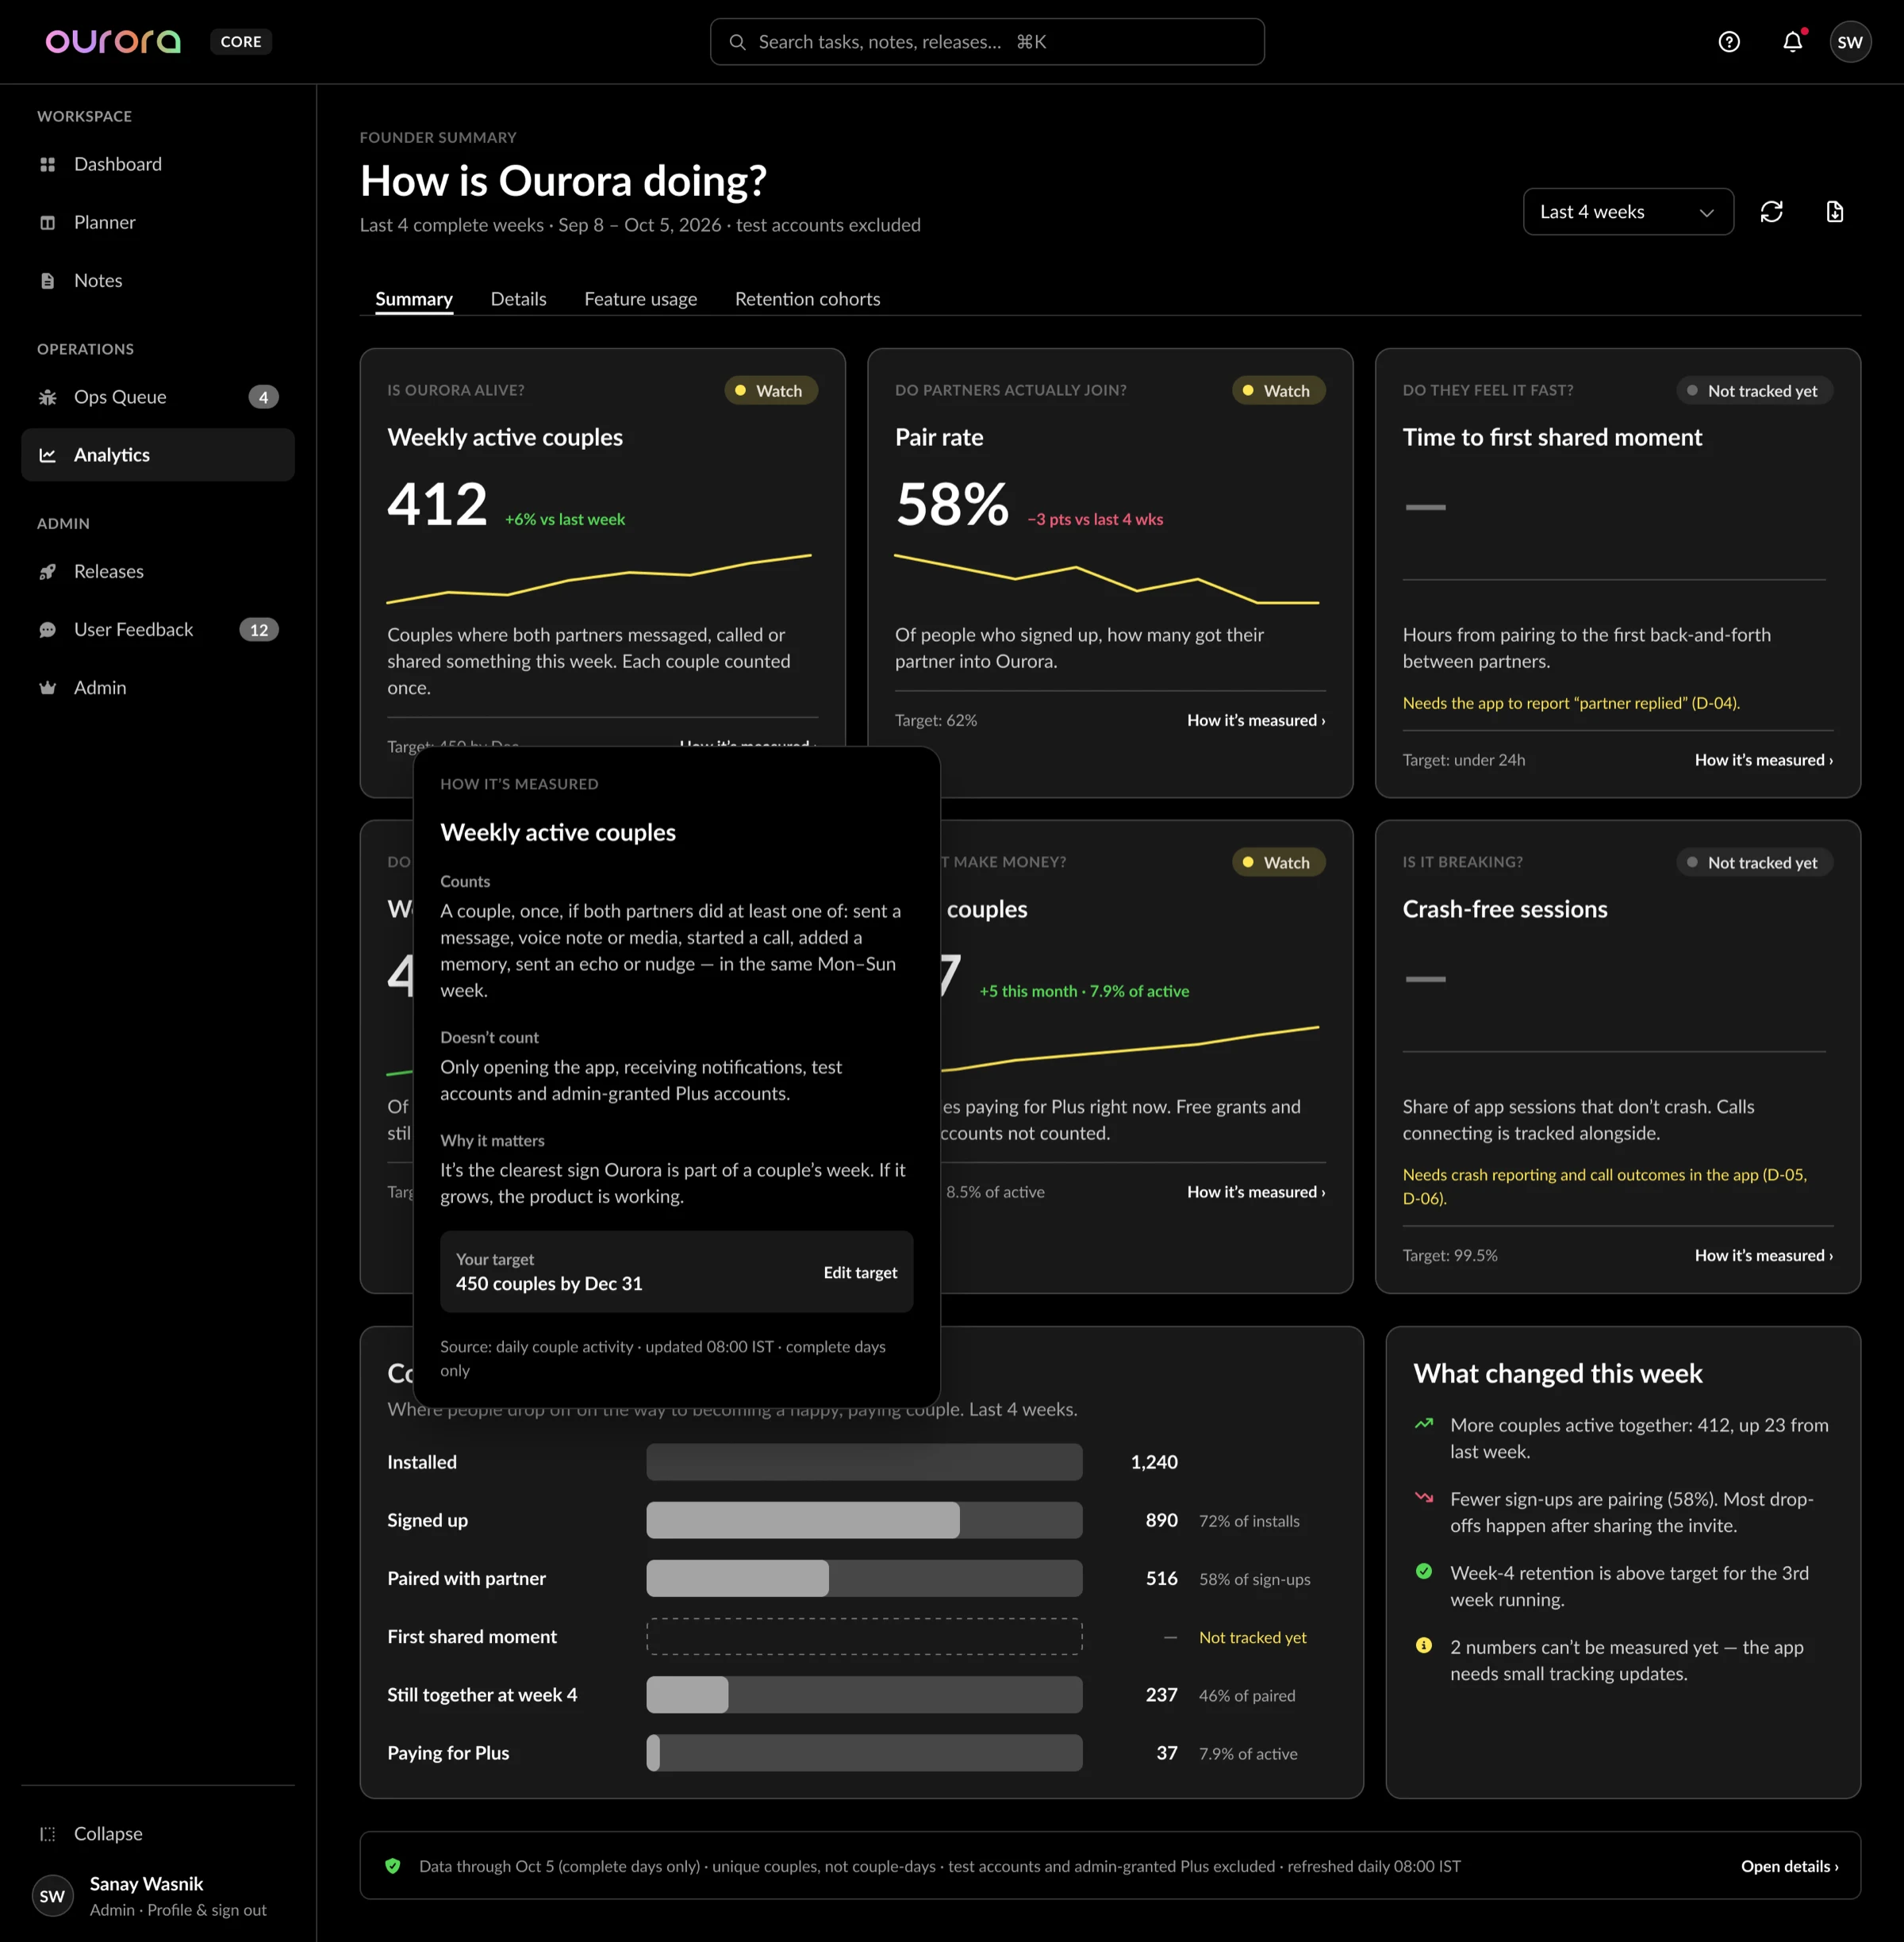Image resolution: width=1904 pixels, height=1942 pixels.
Task: Click the Signed up funnel bar
Action: (x=864, y=1521)
